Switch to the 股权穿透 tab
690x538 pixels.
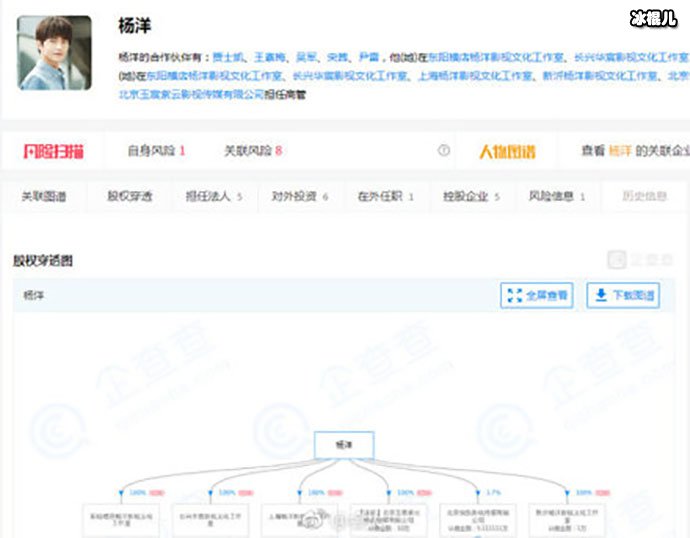point(129,196)
